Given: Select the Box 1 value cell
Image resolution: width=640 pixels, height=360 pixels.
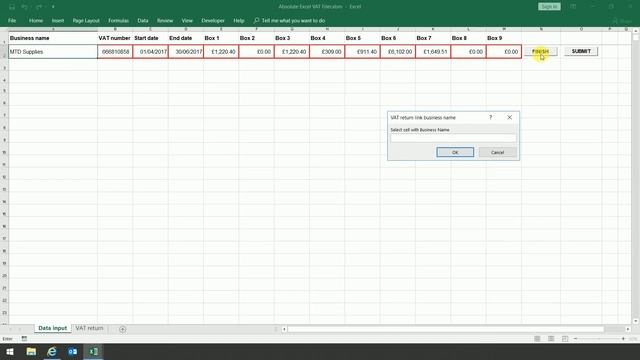Looking at the screenshot, I should point(221,52).
